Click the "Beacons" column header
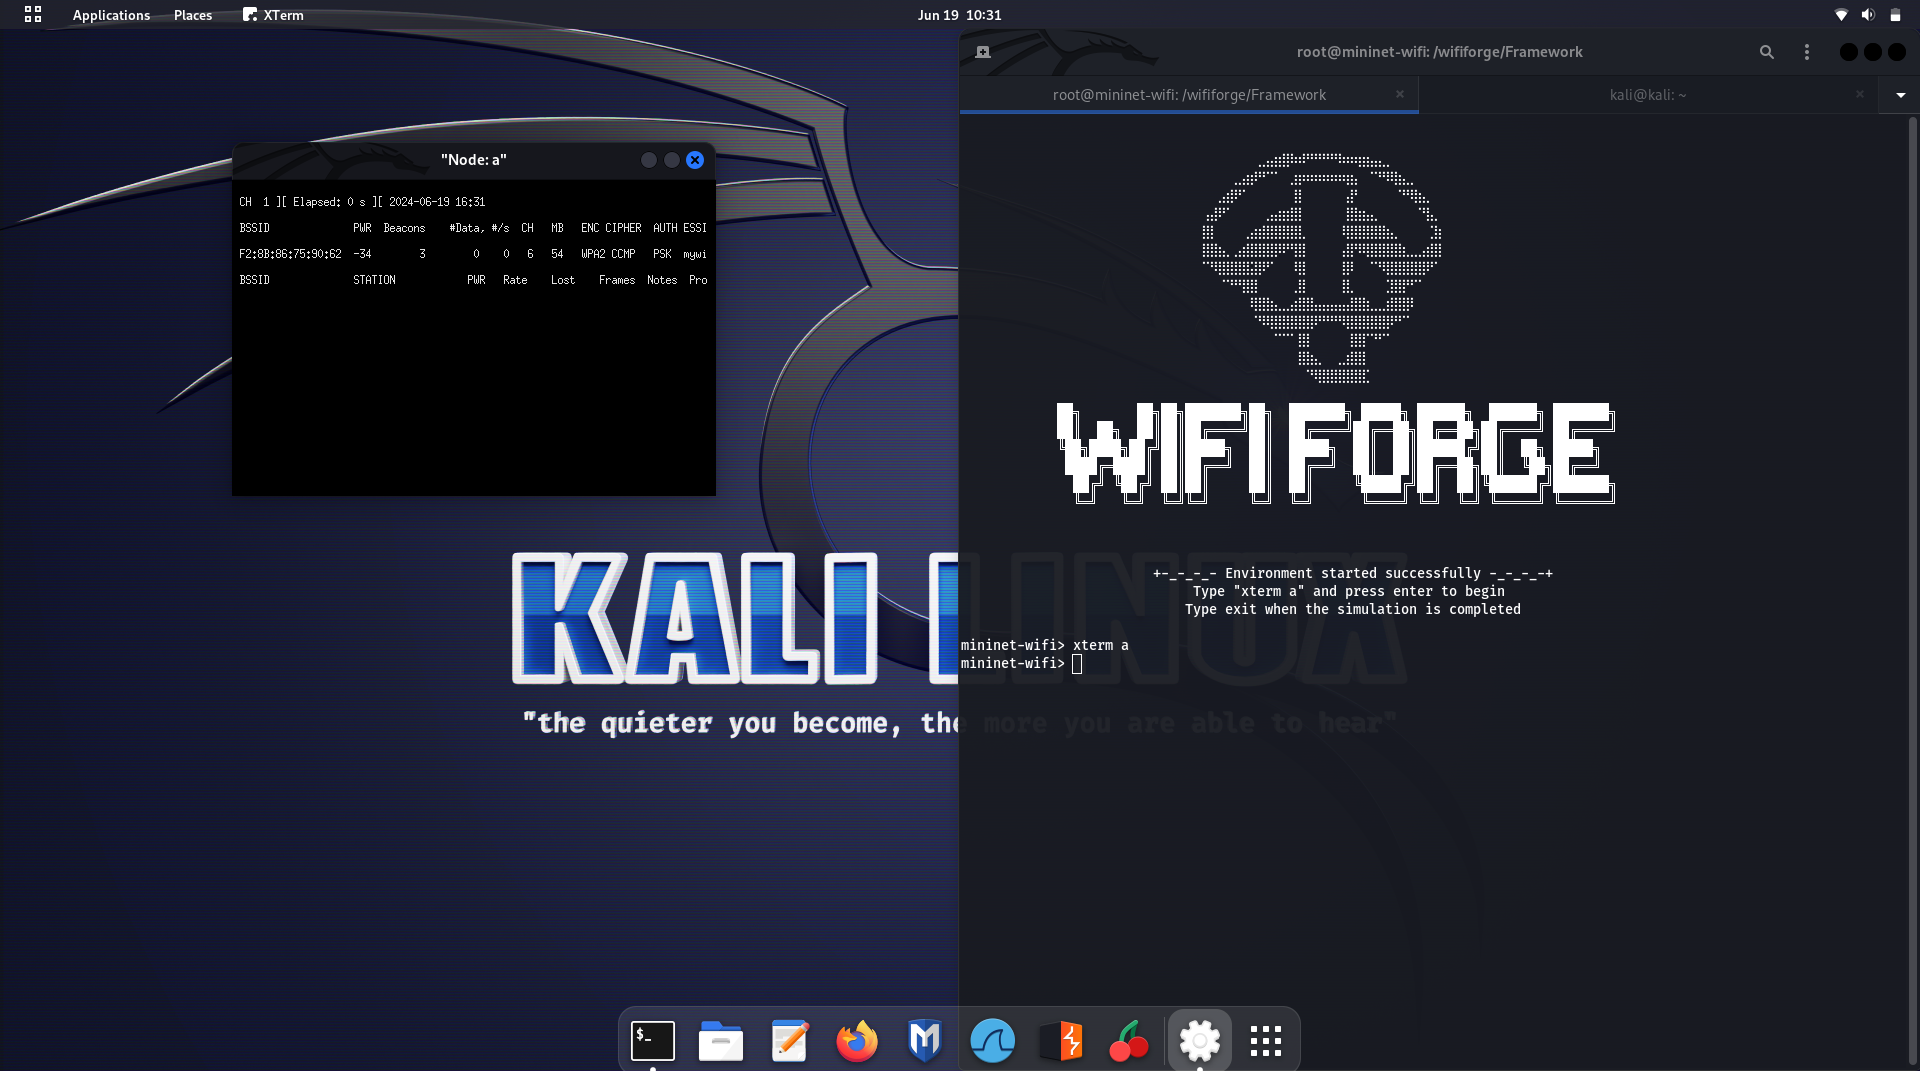This screenshot has height=1071, width=1920. click(404, 228)
